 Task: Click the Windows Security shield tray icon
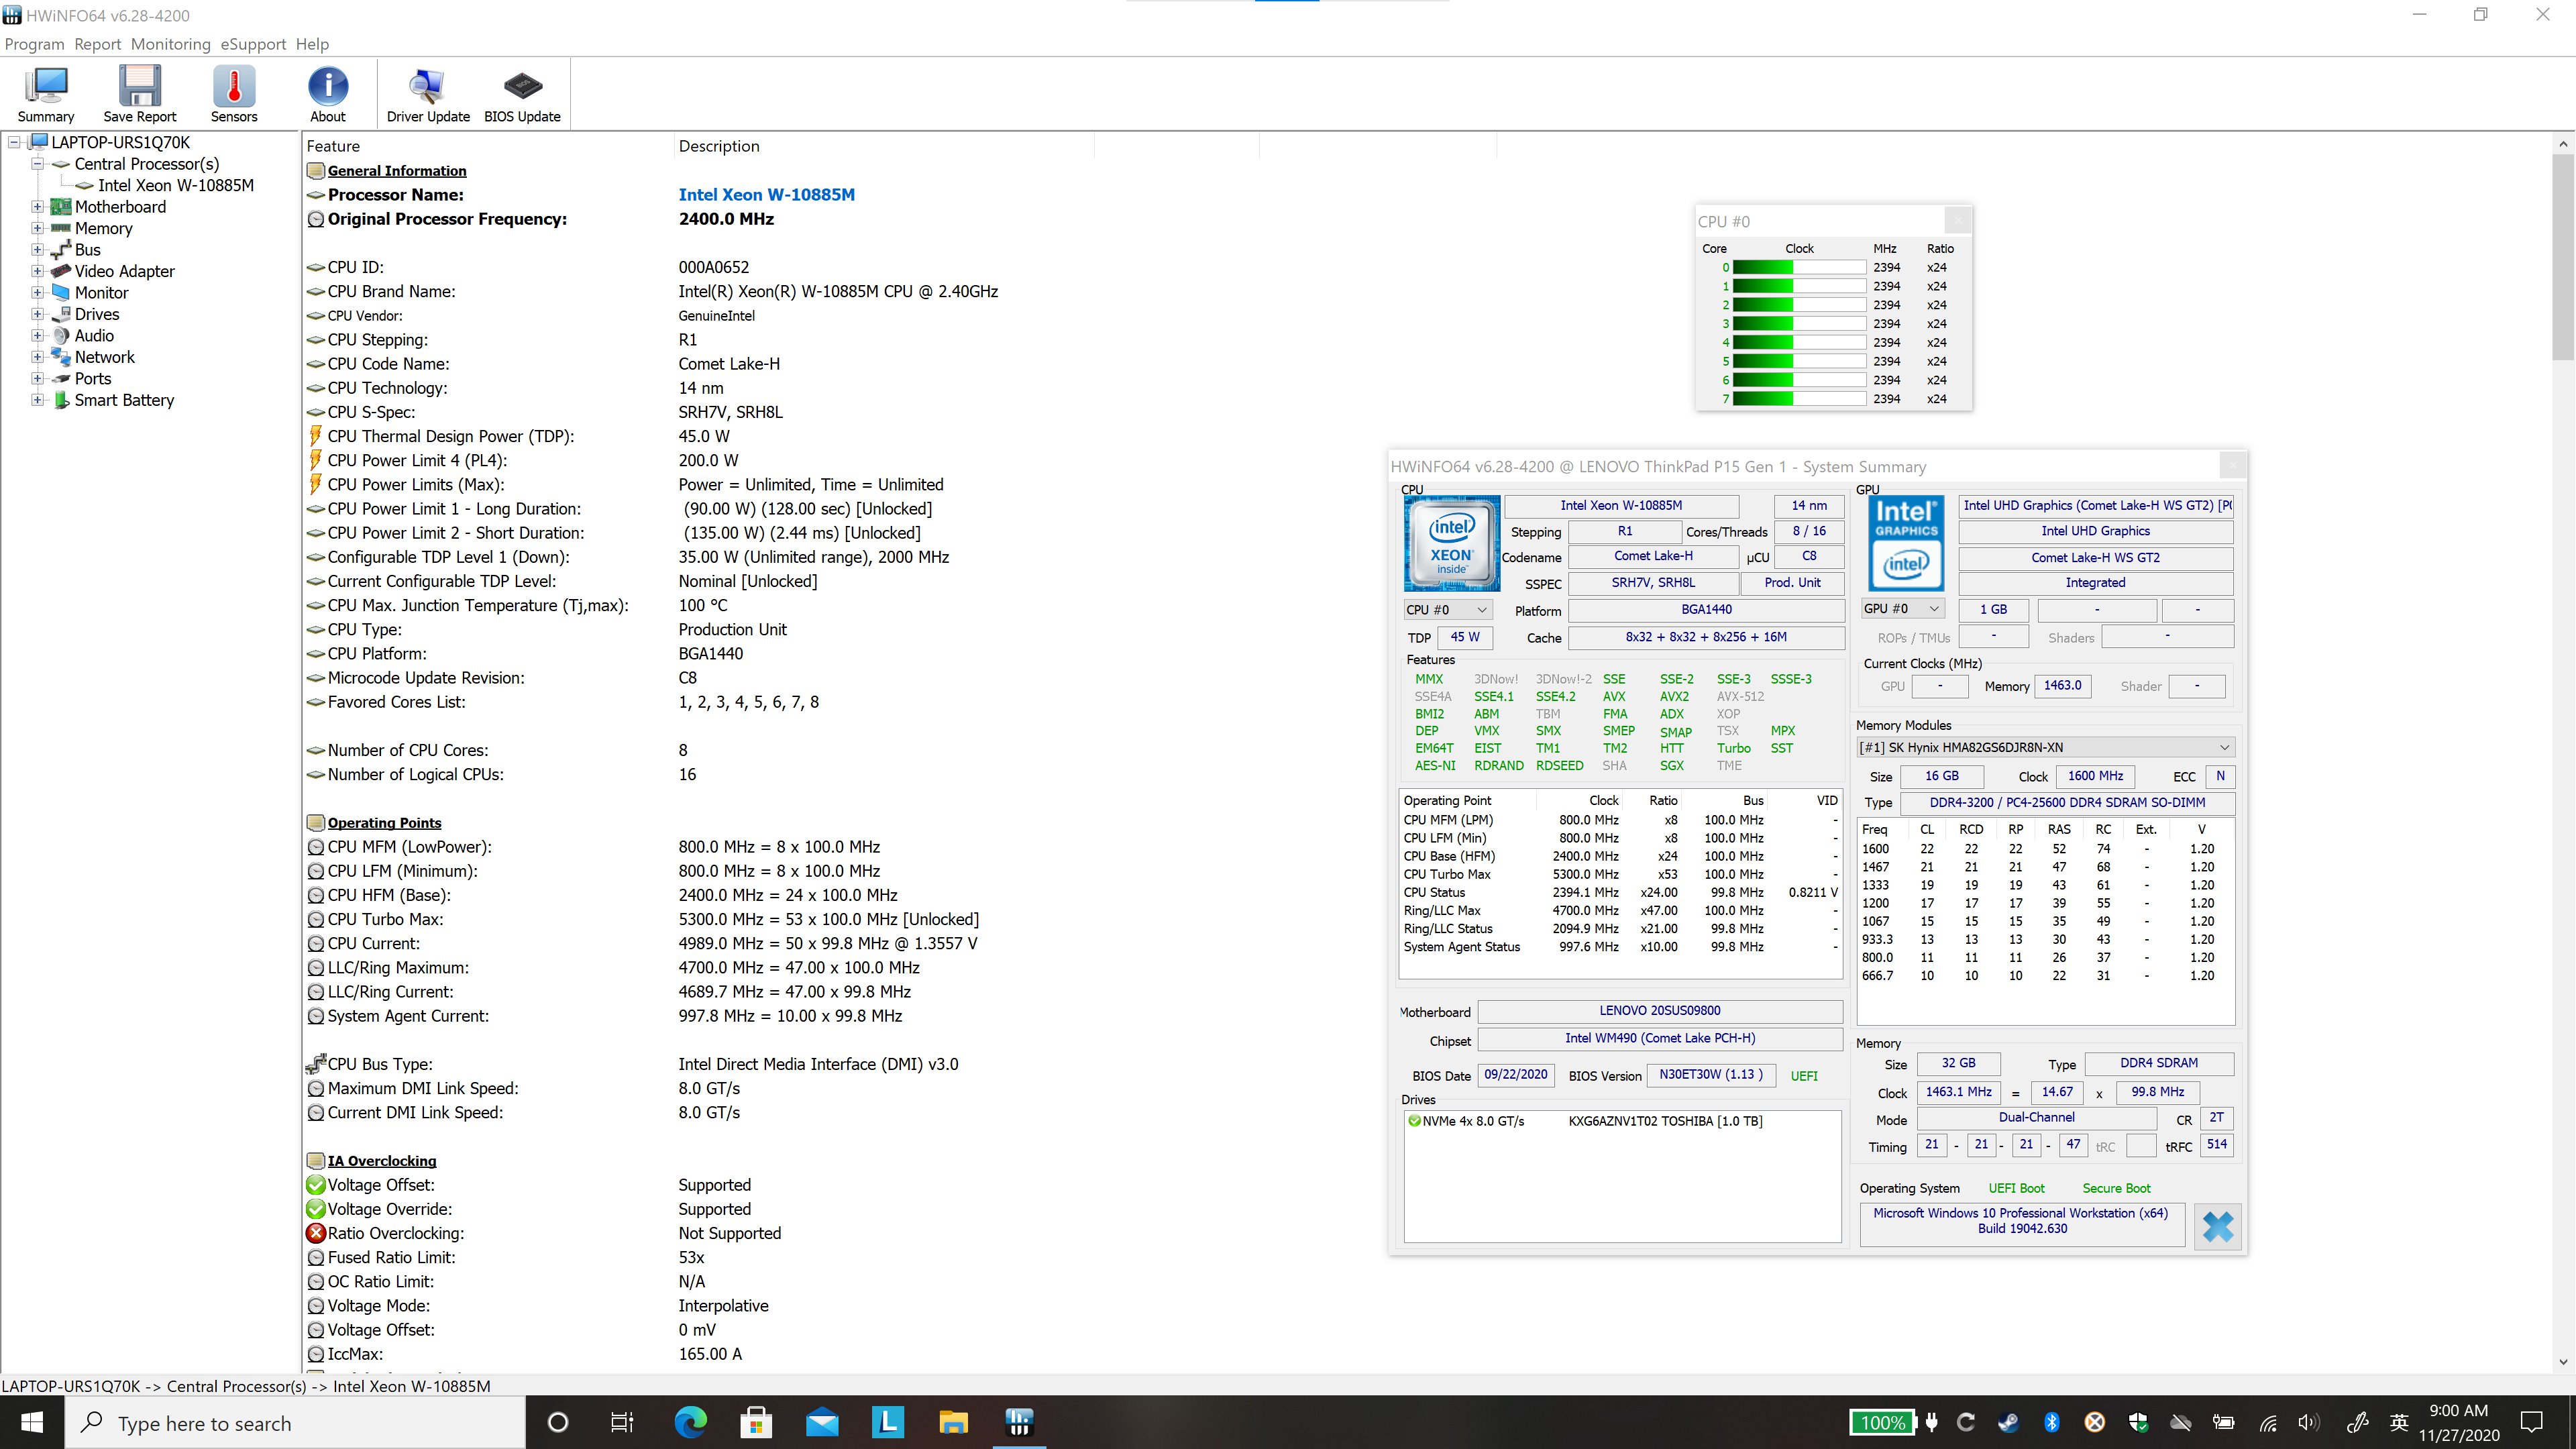(x=2138, y=1422)
